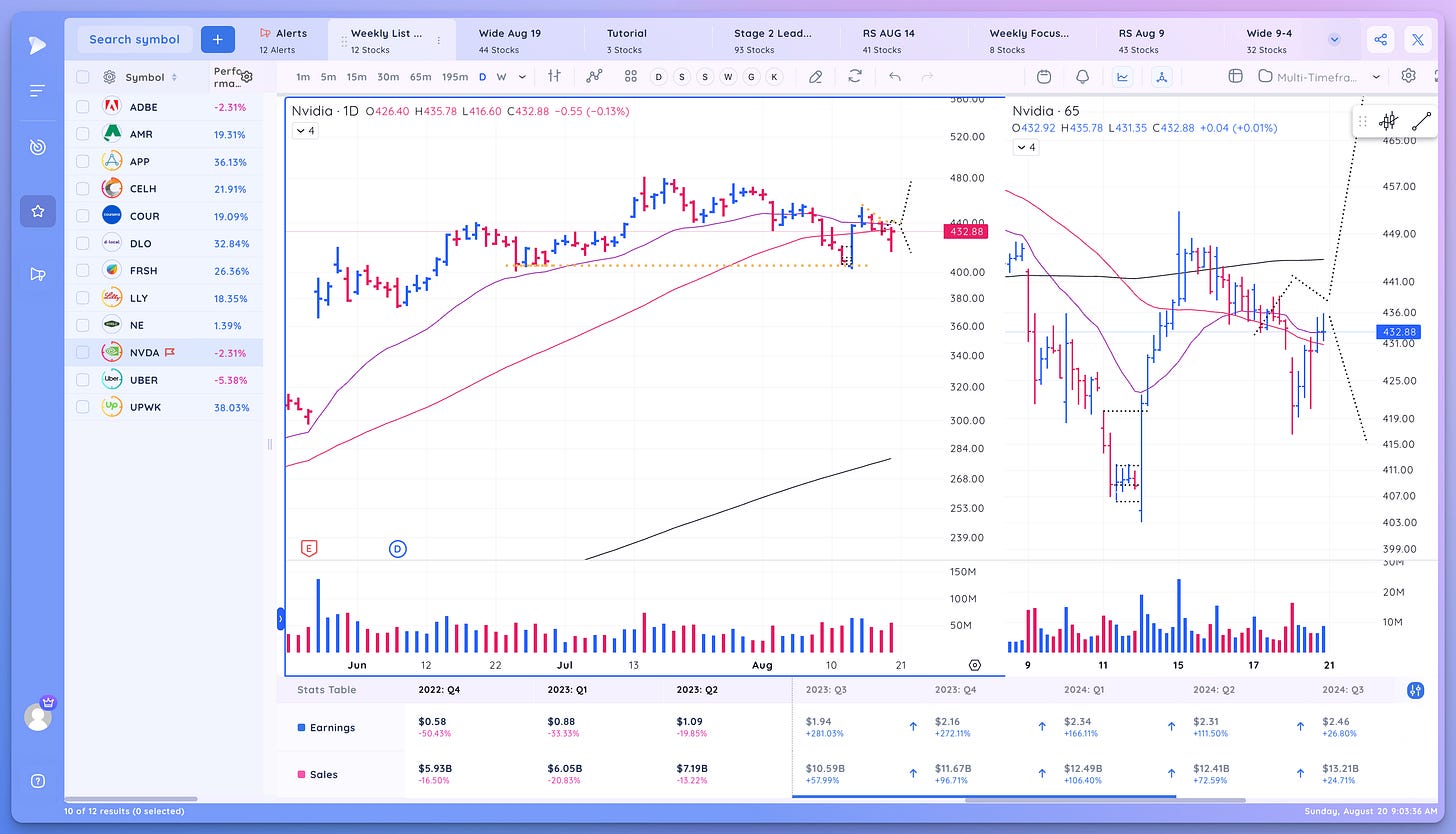Open the help question mark icon

pos(38,781)
